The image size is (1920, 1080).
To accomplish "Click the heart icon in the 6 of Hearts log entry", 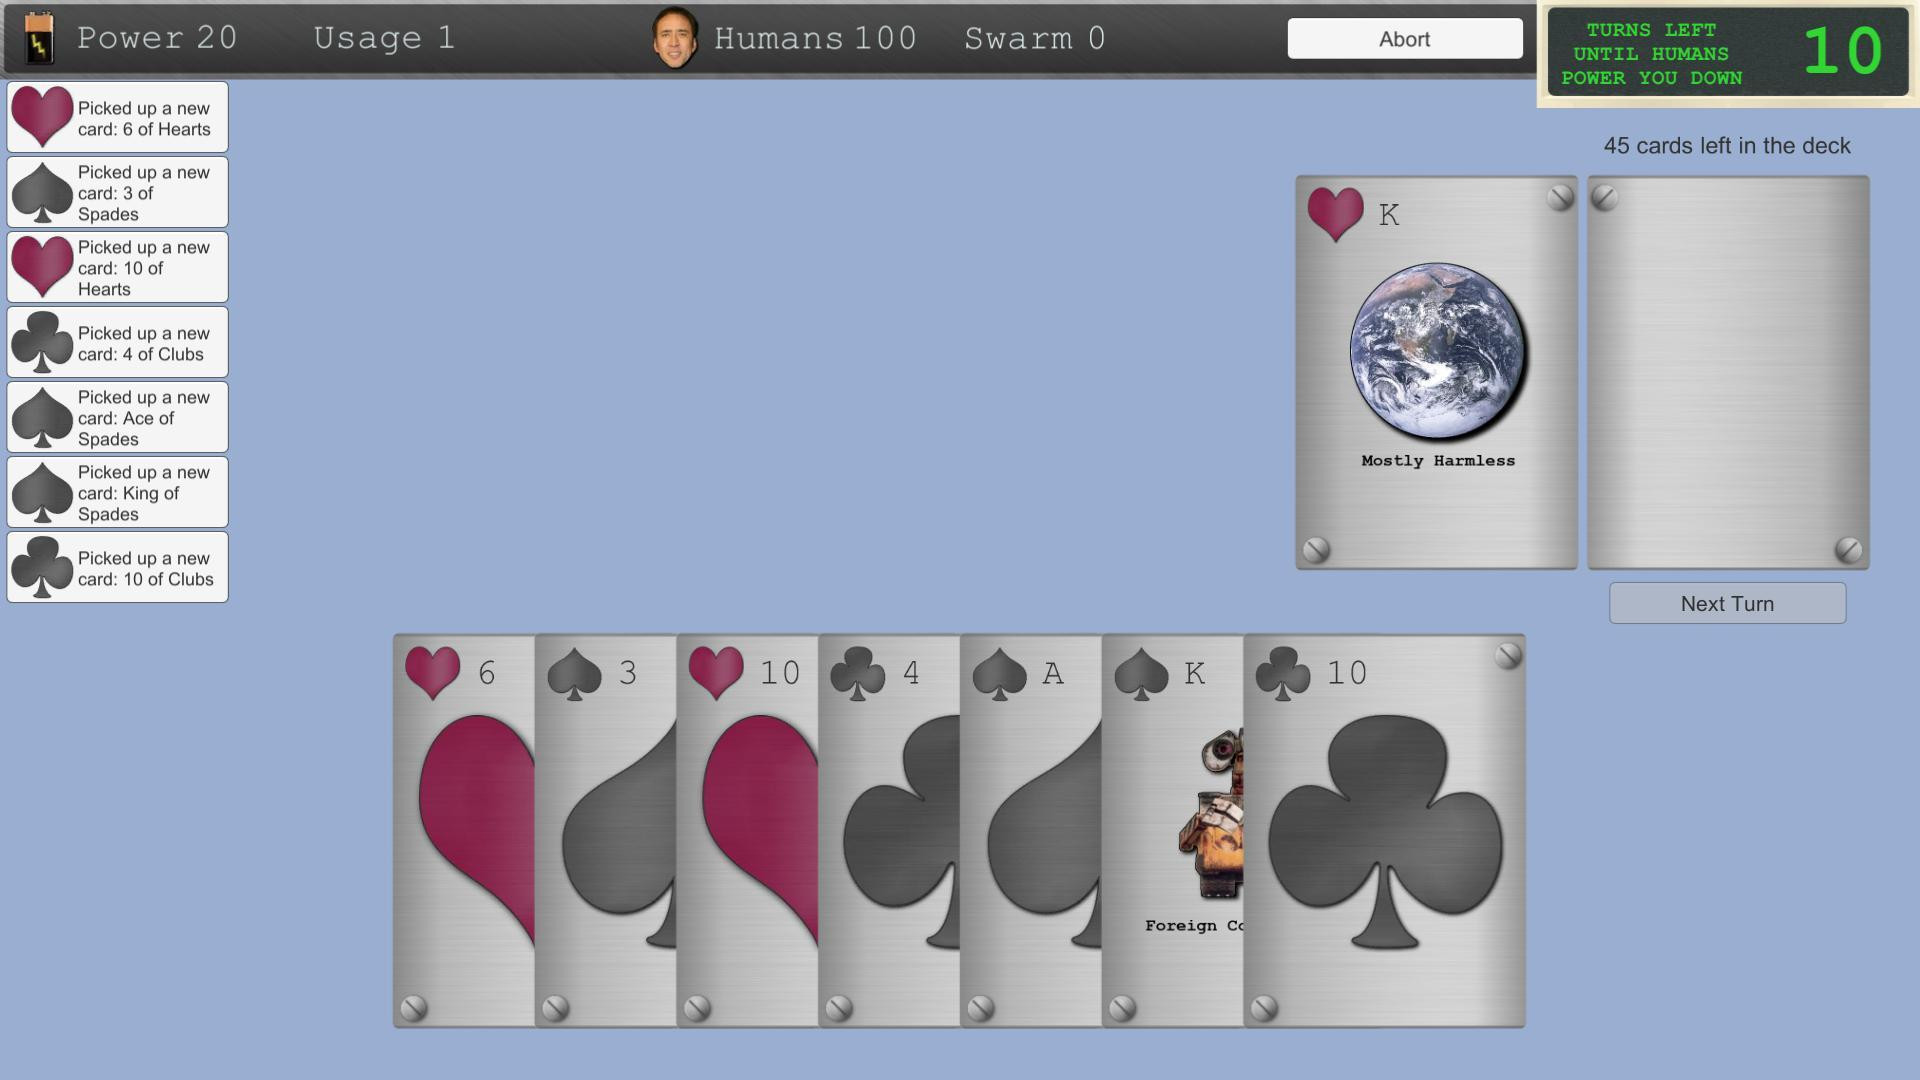I will (42, 117).
